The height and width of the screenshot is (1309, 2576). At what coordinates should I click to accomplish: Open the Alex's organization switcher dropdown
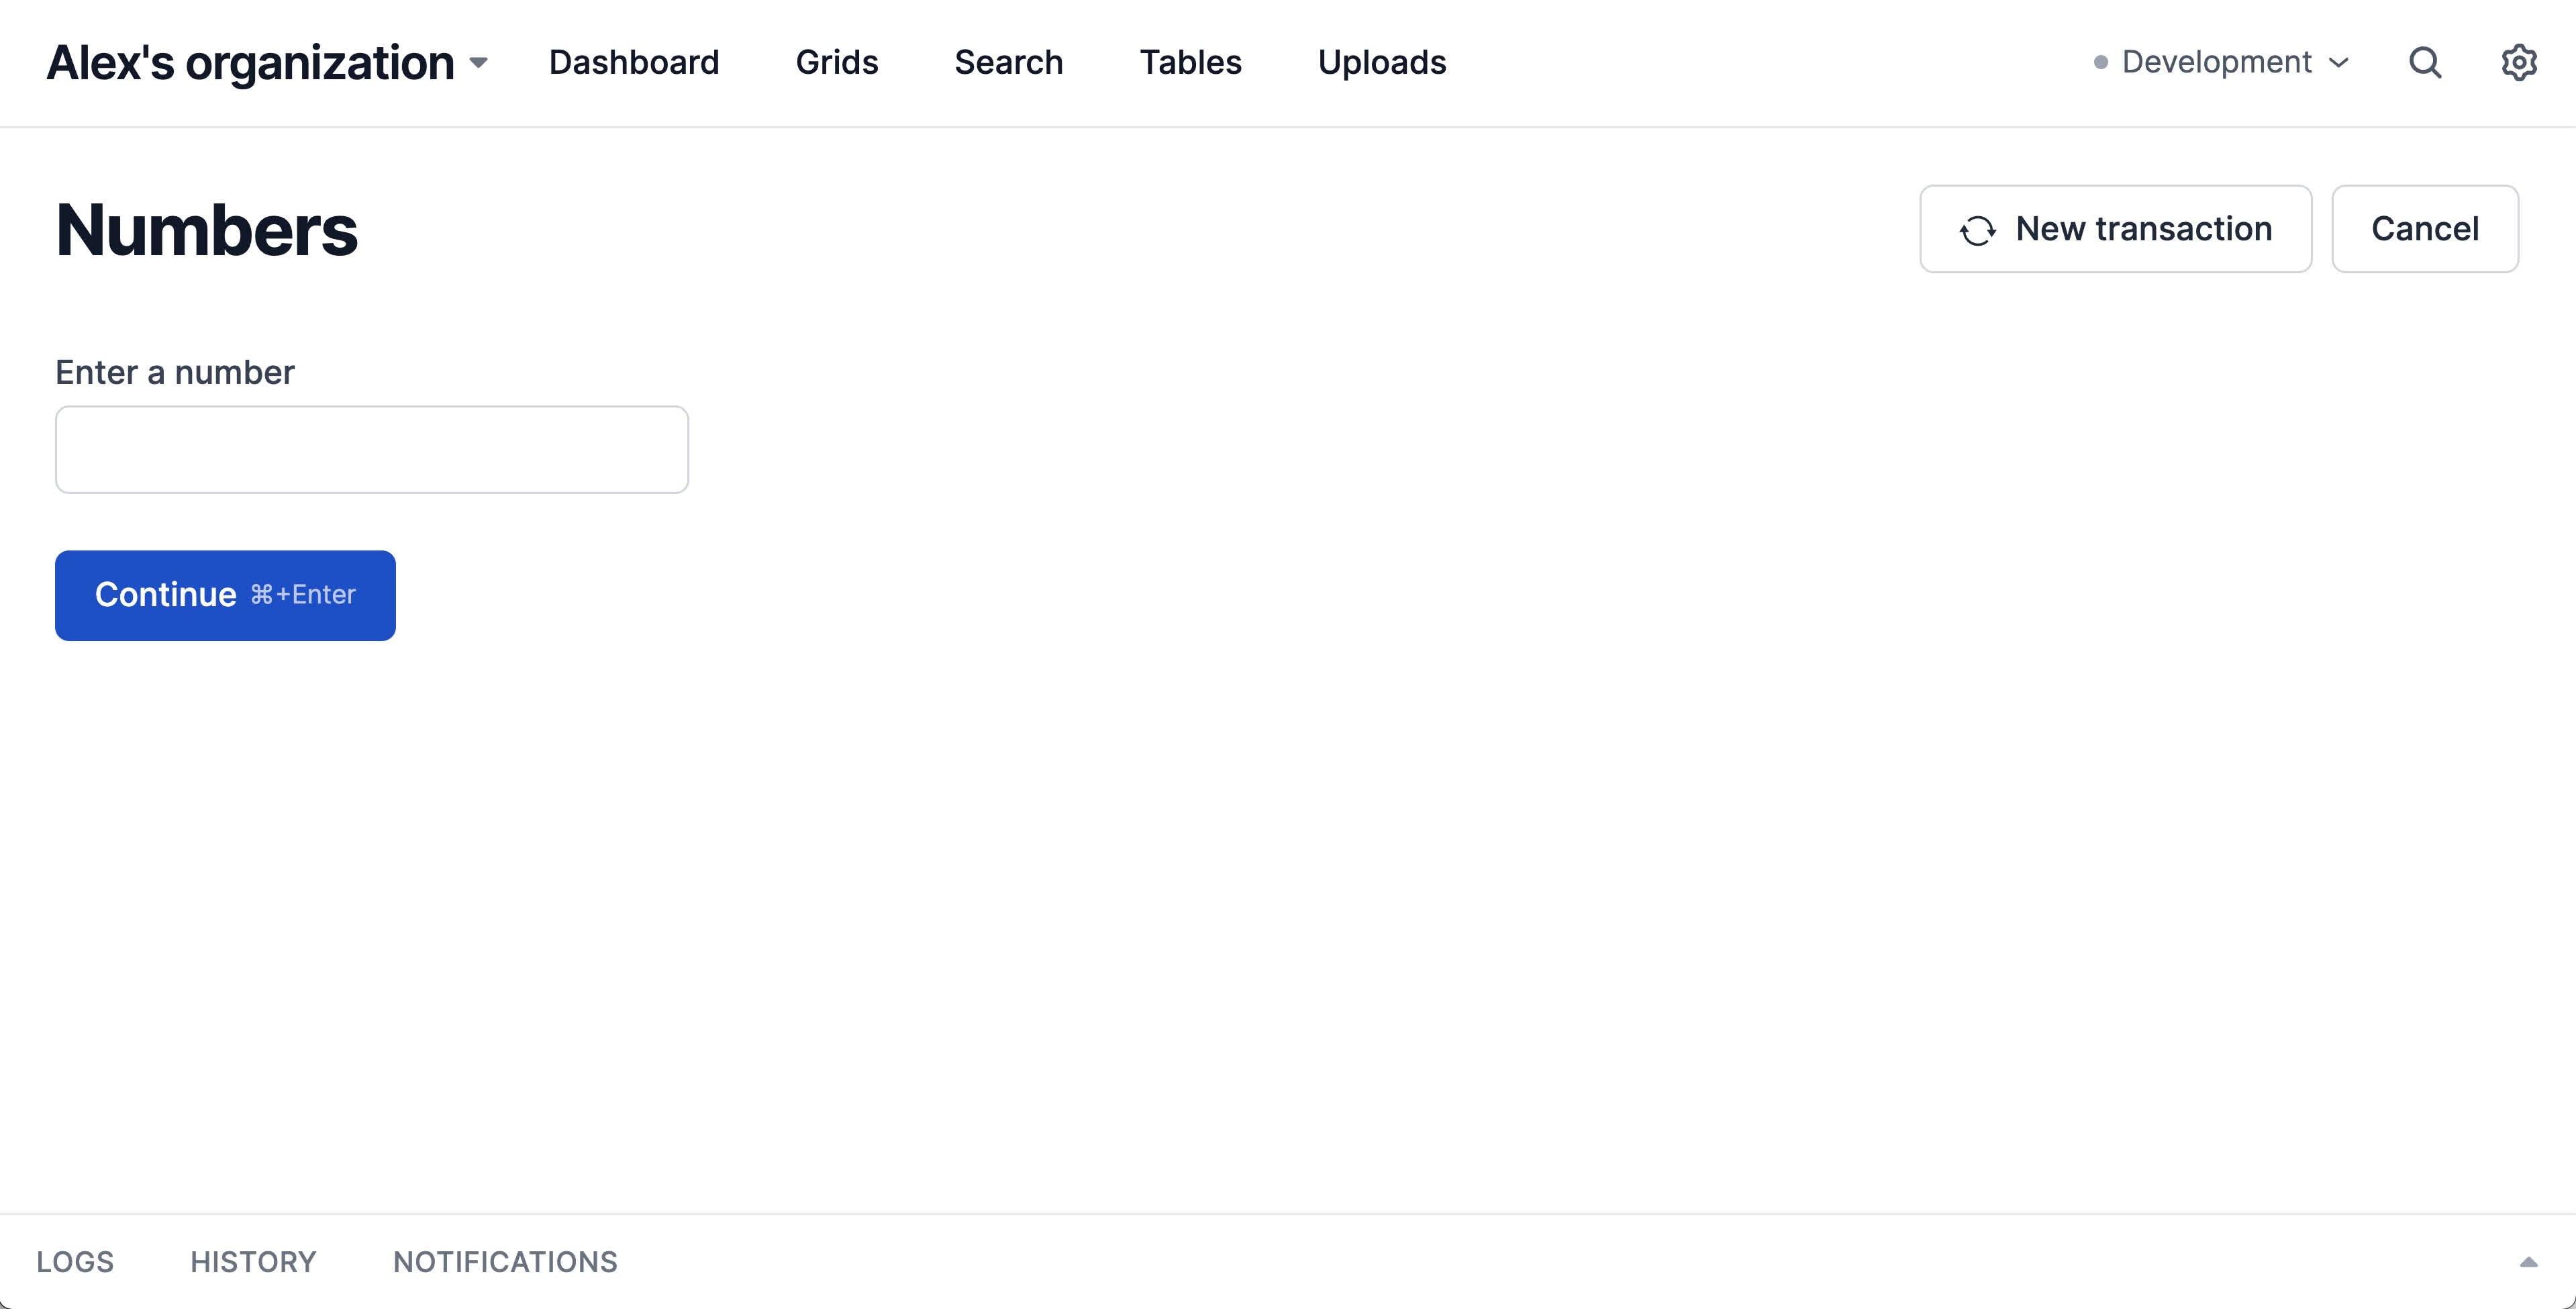(267, 63)
